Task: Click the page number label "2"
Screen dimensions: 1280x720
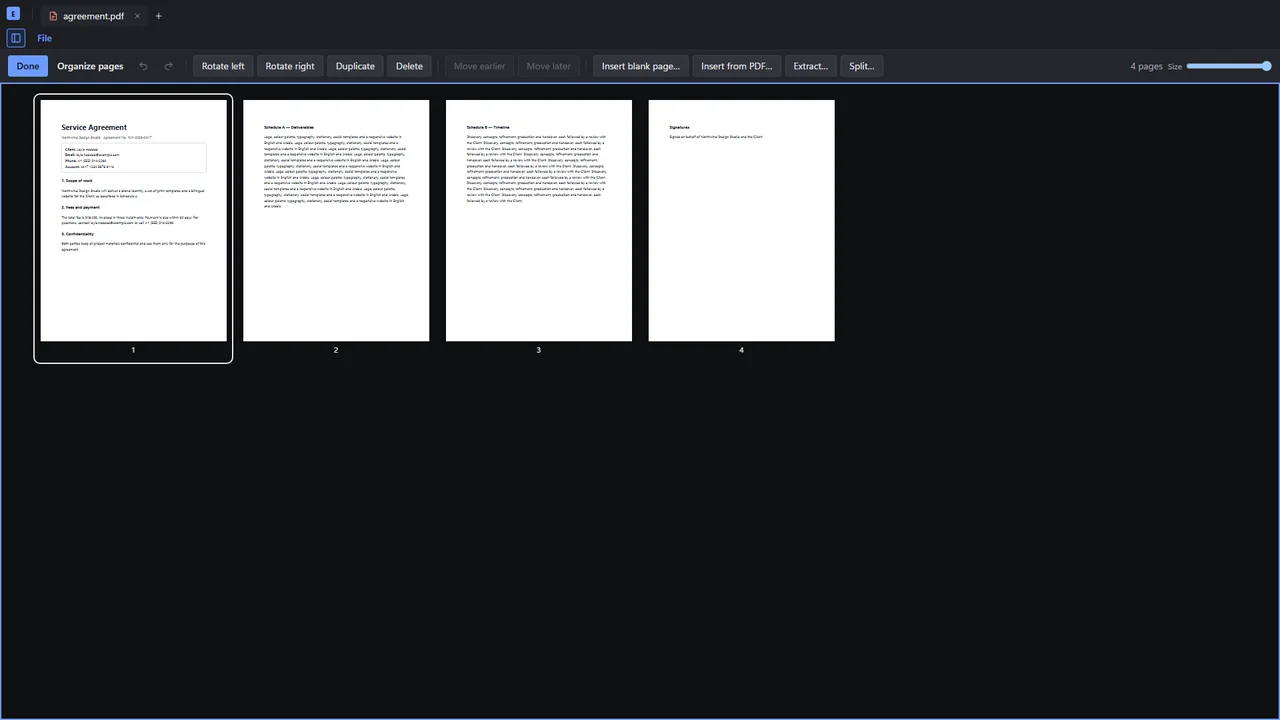Action: [336, 350]
